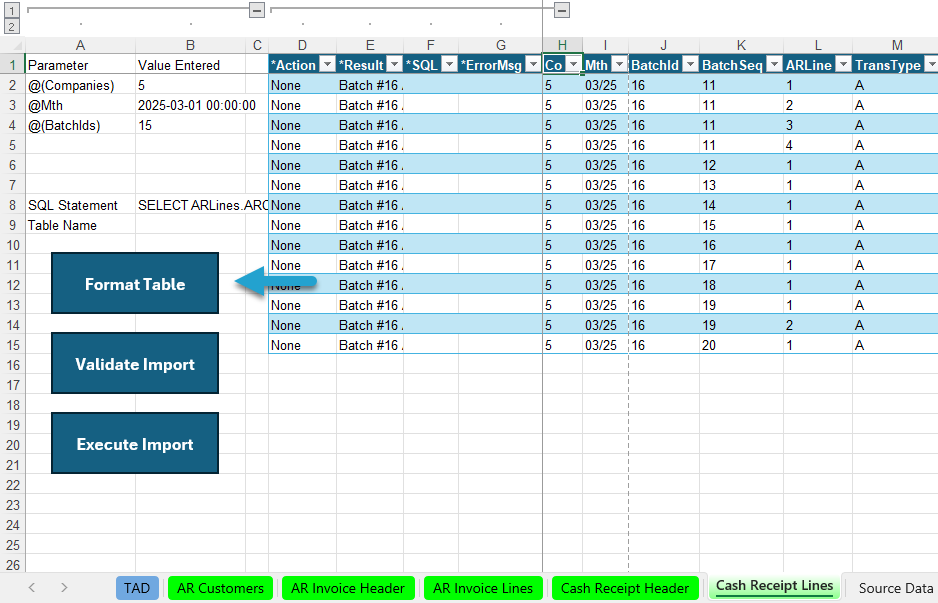The height and width of the screenshot is (603, 938).
Task: Select outline level 1 button
Action: (12, 10)
